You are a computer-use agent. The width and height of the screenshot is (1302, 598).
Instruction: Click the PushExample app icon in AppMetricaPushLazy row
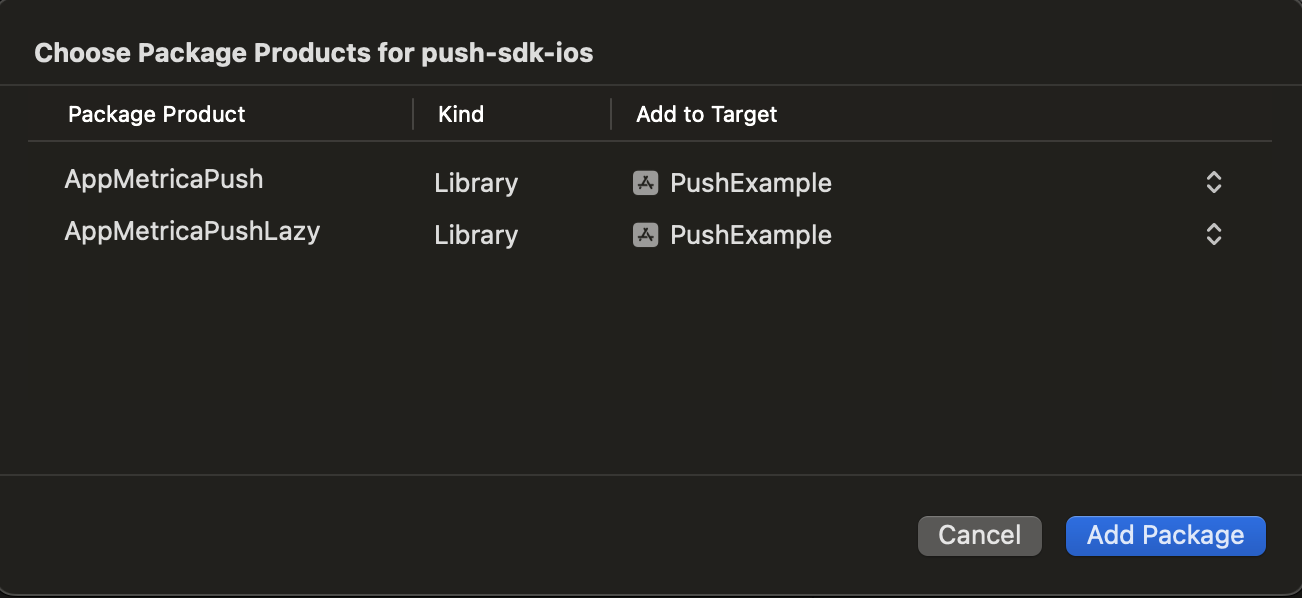coord(645,235)
